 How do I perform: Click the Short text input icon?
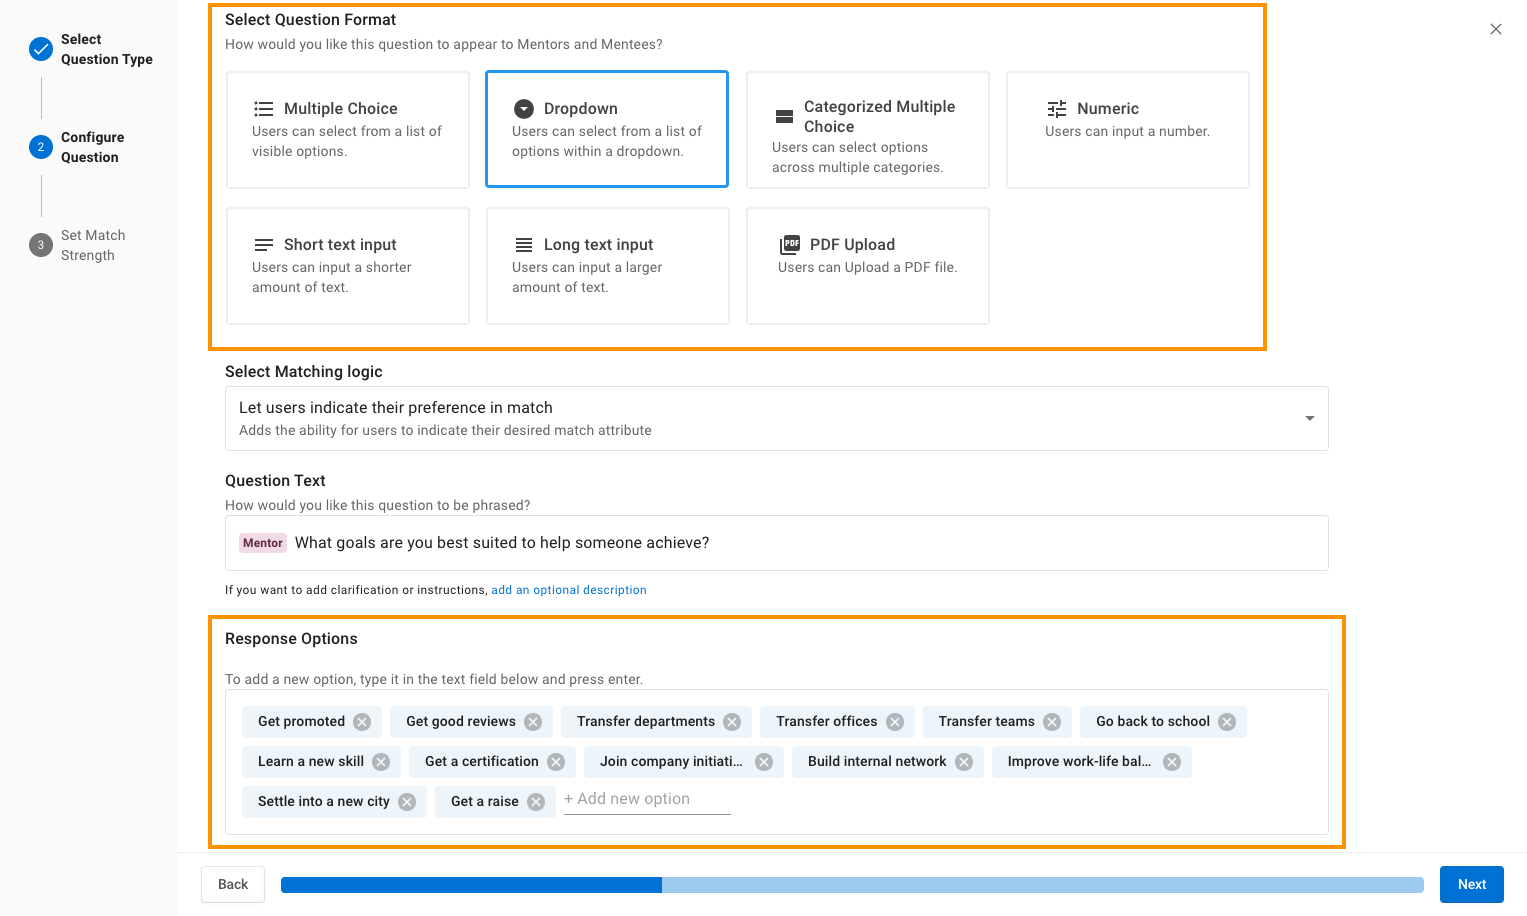(264, 245)
